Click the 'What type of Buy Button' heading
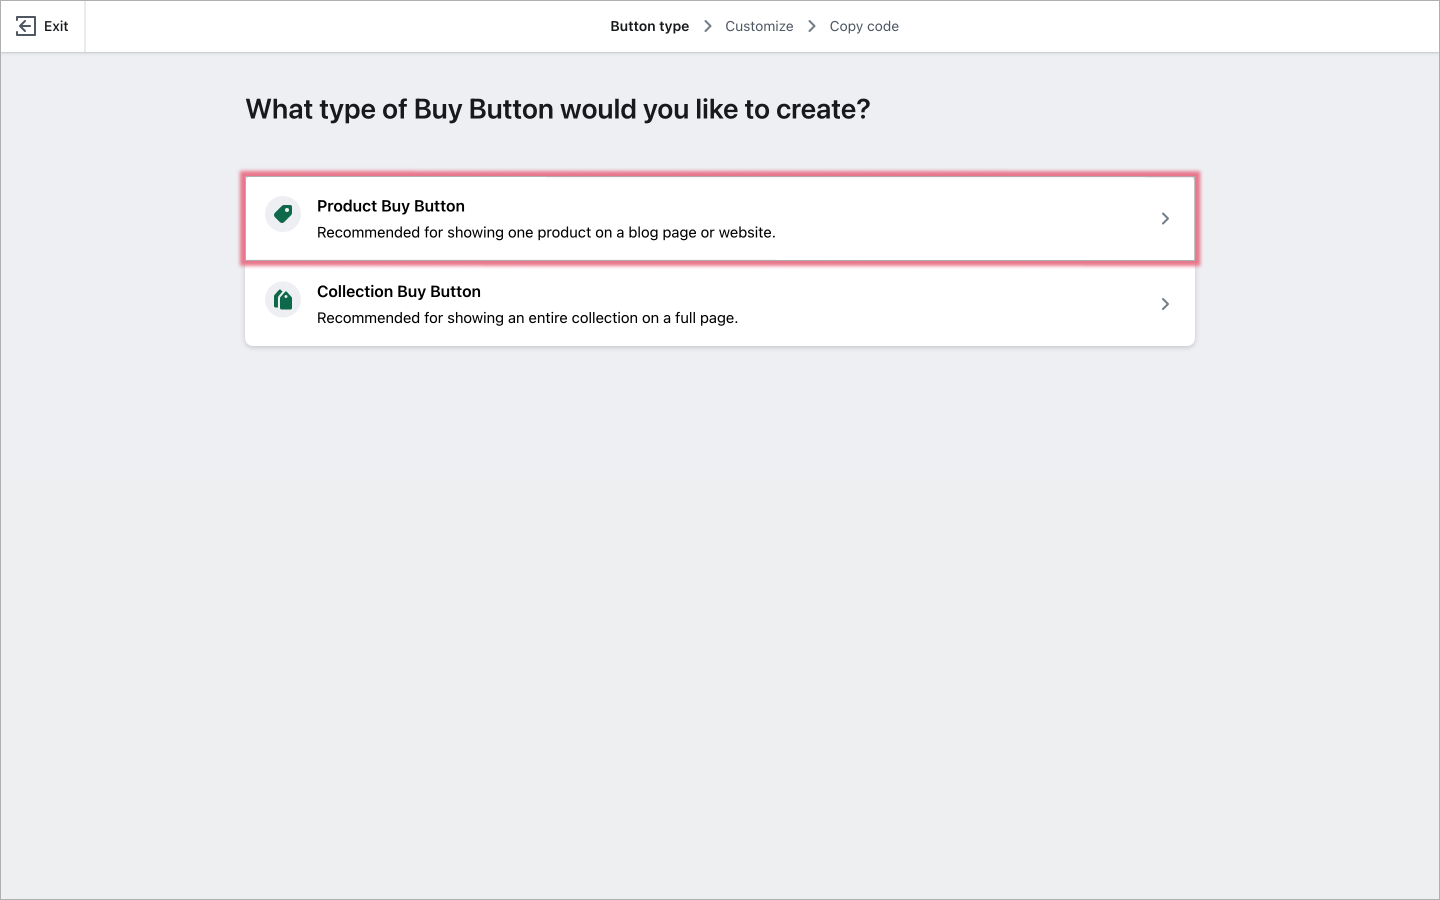The width and height of the screenshot is (1440, 900). click(x=557, y=109)
